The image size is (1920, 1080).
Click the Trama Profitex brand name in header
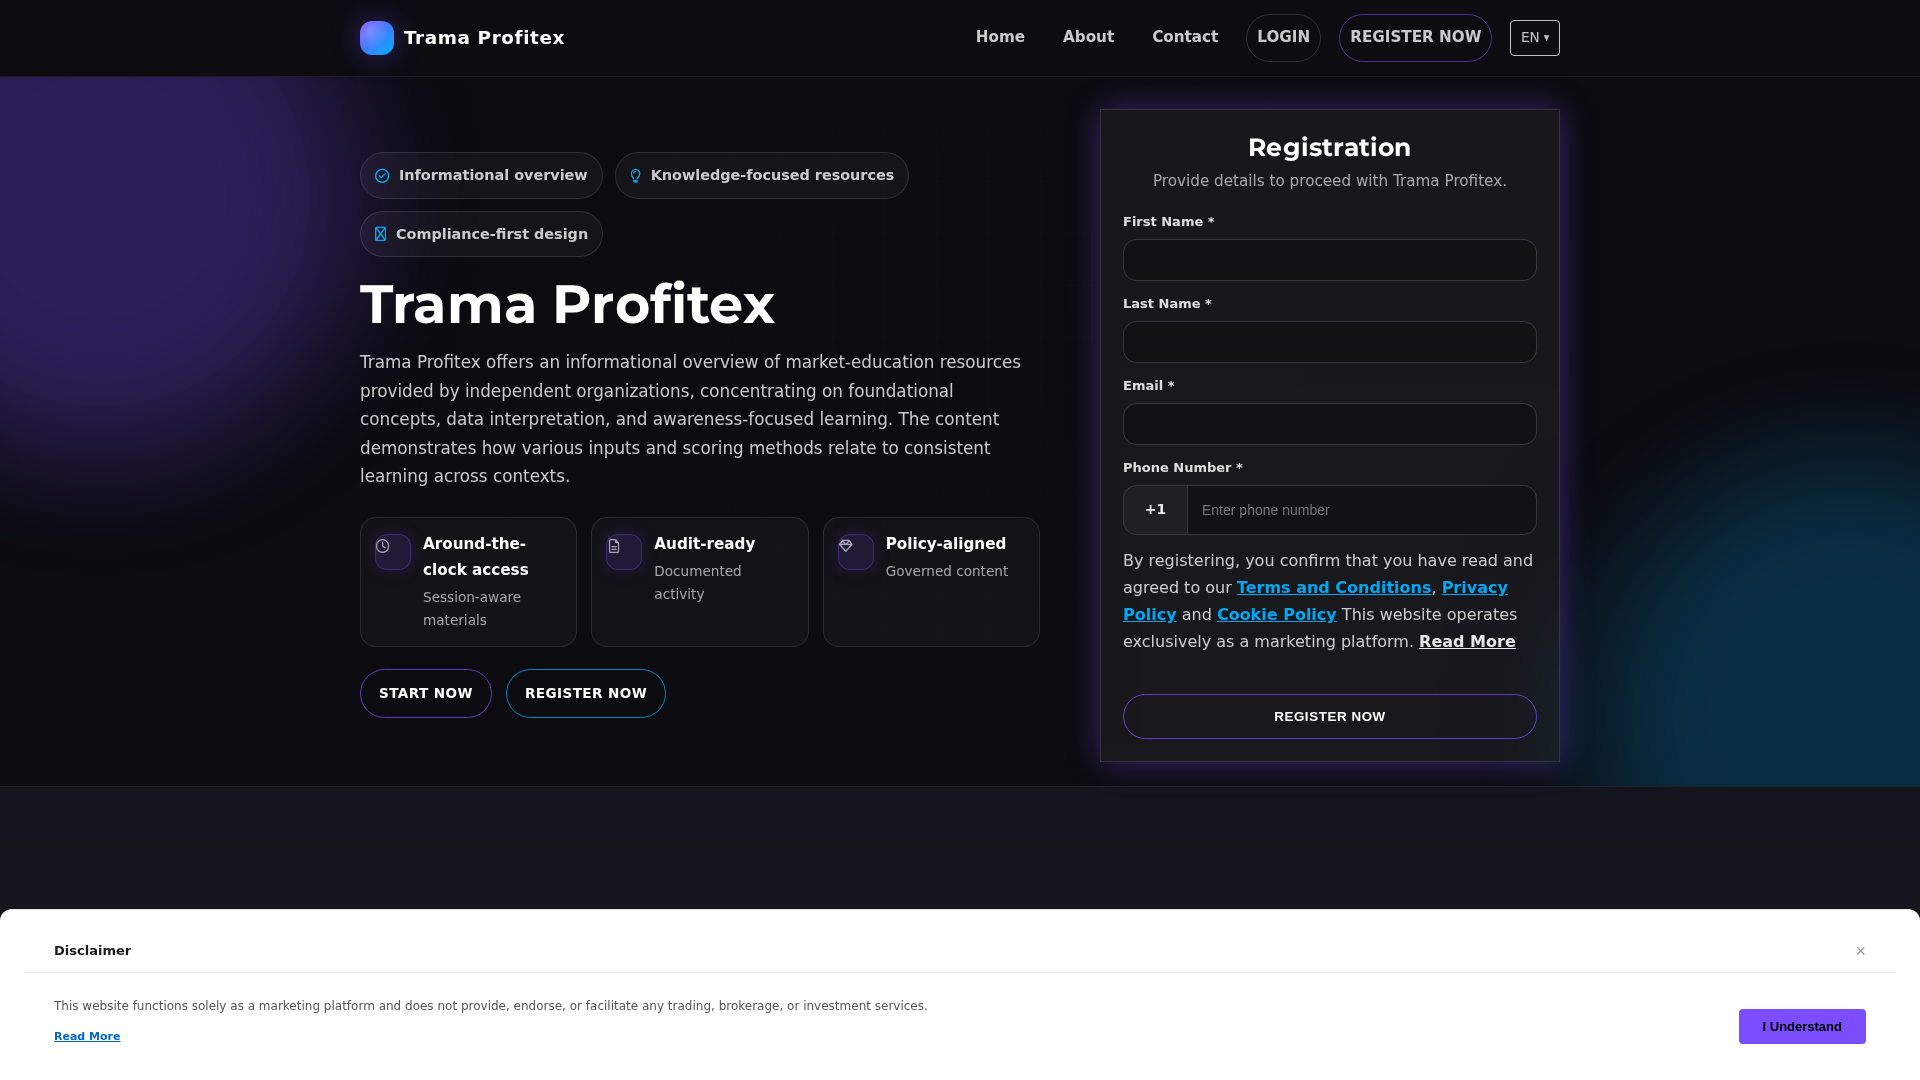484,38
